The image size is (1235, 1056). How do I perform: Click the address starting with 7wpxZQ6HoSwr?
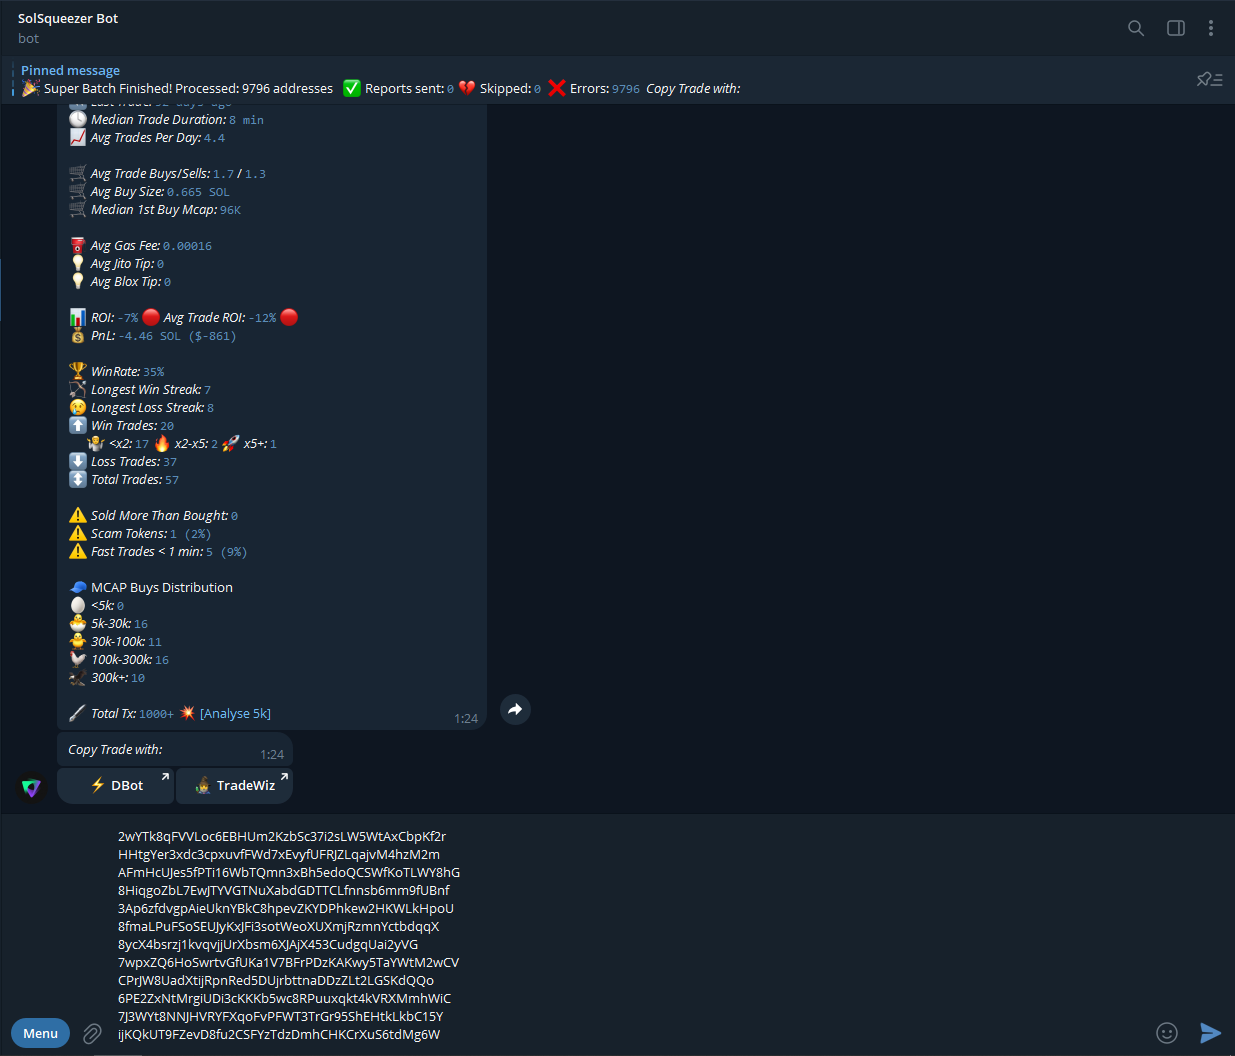click(x=289, y=962)
